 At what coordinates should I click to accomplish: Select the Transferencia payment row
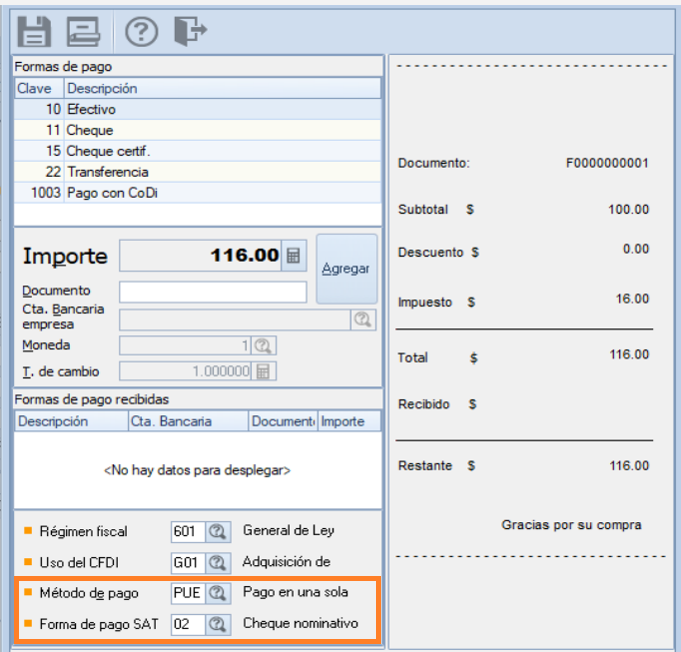198,172
